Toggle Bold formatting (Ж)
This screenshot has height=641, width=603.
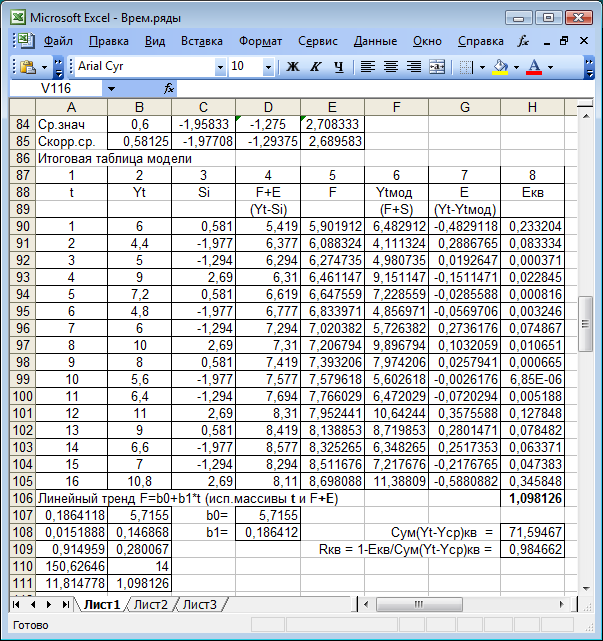point(292,67)
